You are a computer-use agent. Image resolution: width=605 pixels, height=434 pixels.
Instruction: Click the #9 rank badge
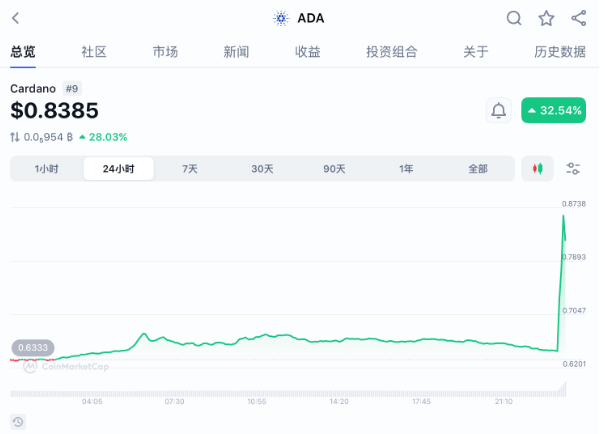pyautogui.click(x=72, y=88)
